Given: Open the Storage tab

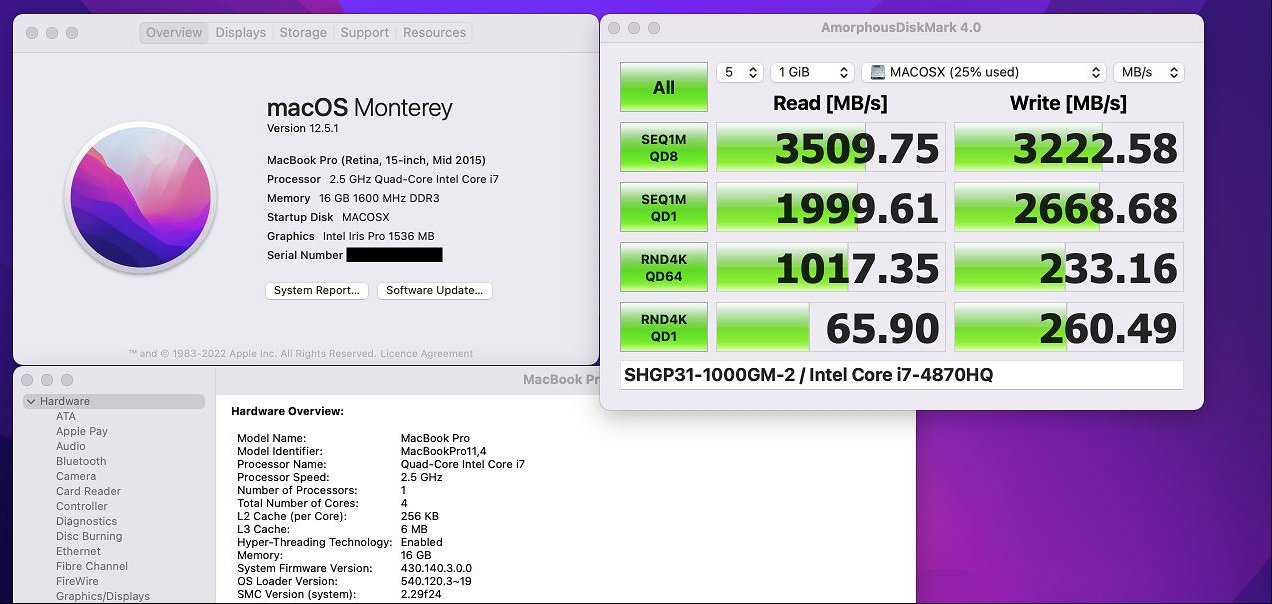Looking at the screenshot, I should click(303, 33).
